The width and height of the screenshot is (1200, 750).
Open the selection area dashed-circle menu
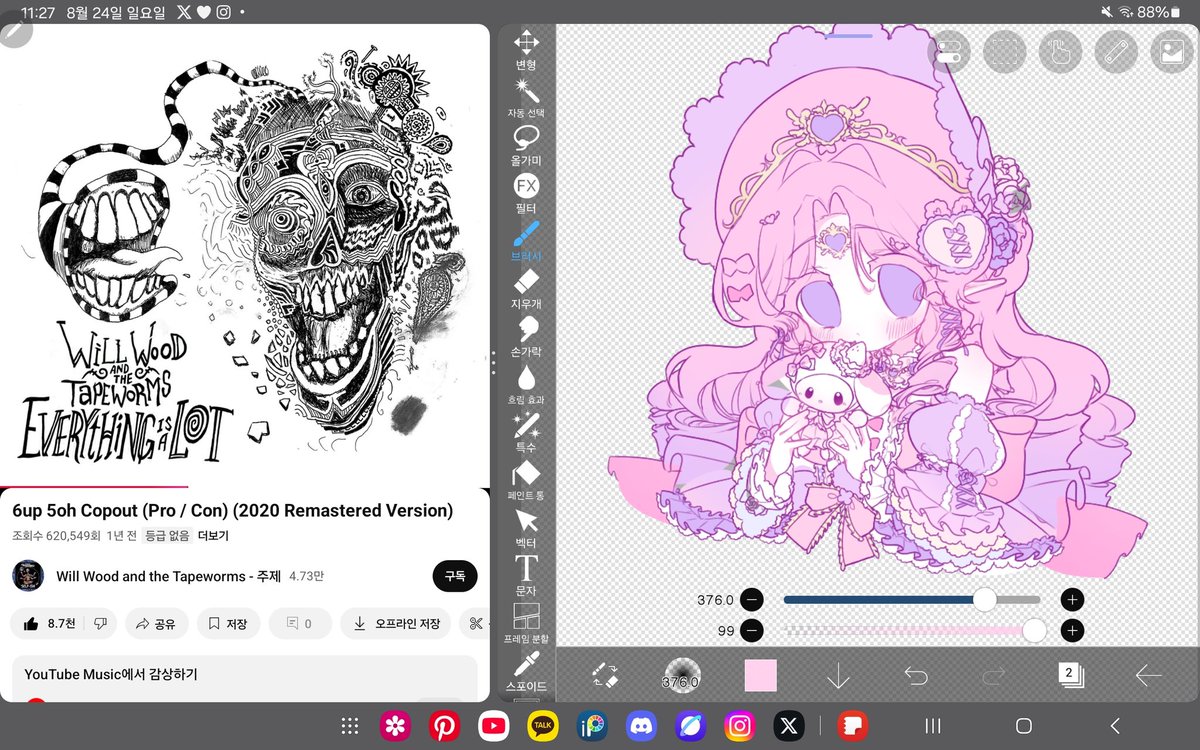(x=1005, y=51)
